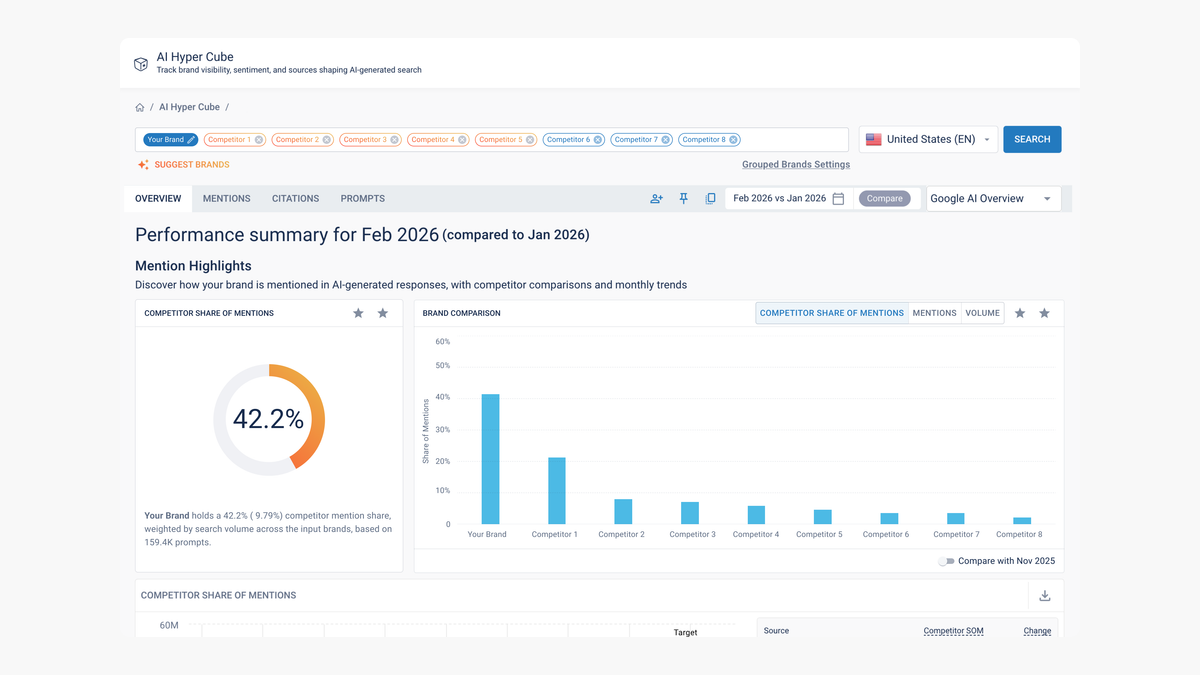Click the Change column header

coord(1037,631)
